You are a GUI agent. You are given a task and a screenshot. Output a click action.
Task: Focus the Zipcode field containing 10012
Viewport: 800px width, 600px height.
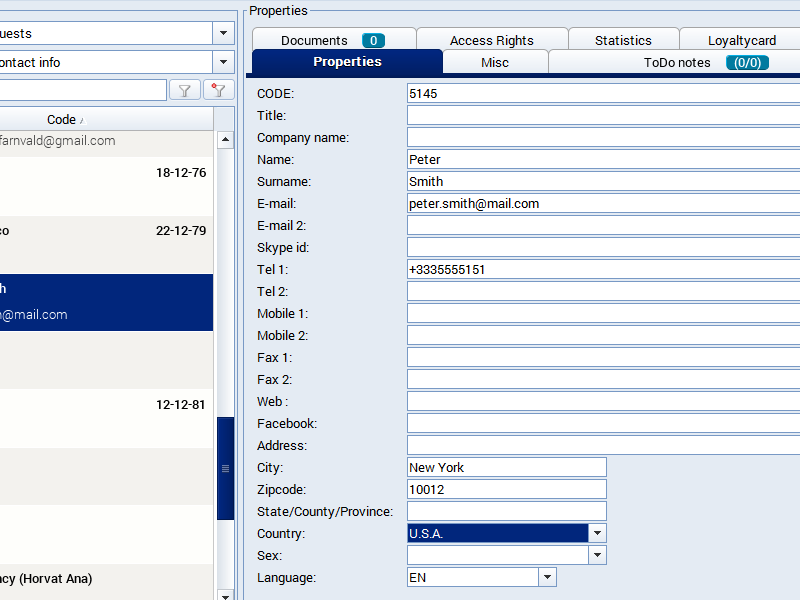pyautogui.click(x=506, y=489)
